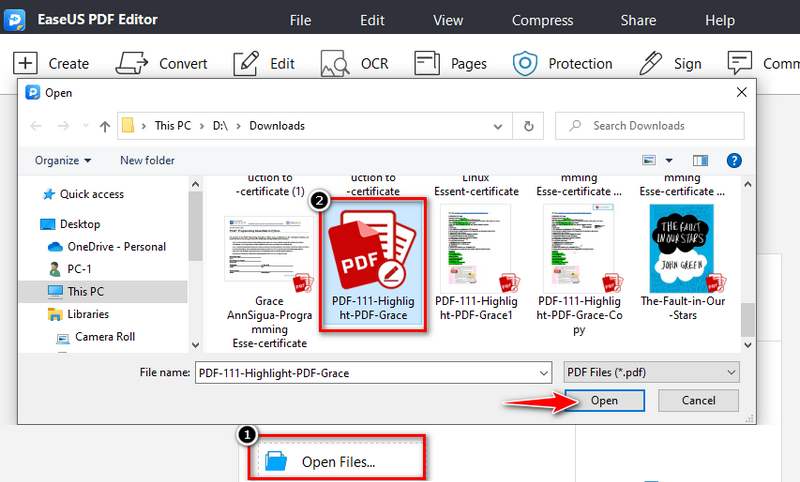Change the view with the view icon
Screen dimensions: 800x482
649,160
